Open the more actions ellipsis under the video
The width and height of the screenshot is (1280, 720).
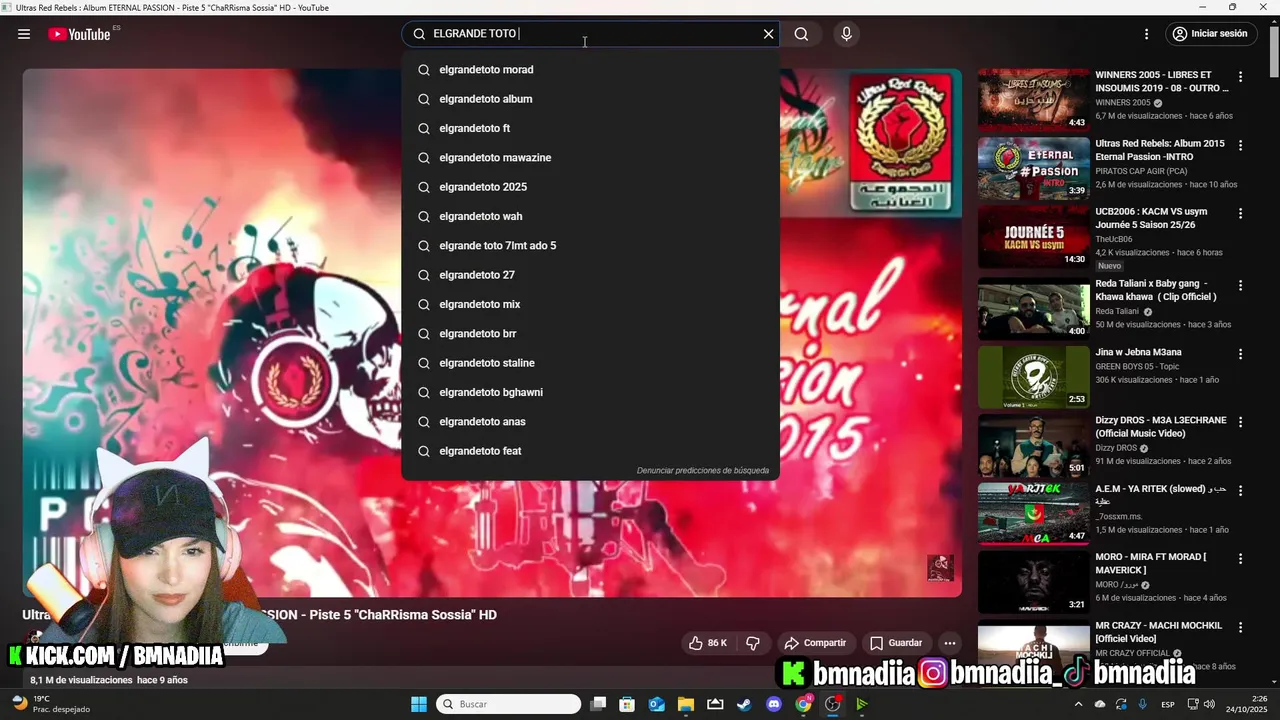tap(950, 643)
